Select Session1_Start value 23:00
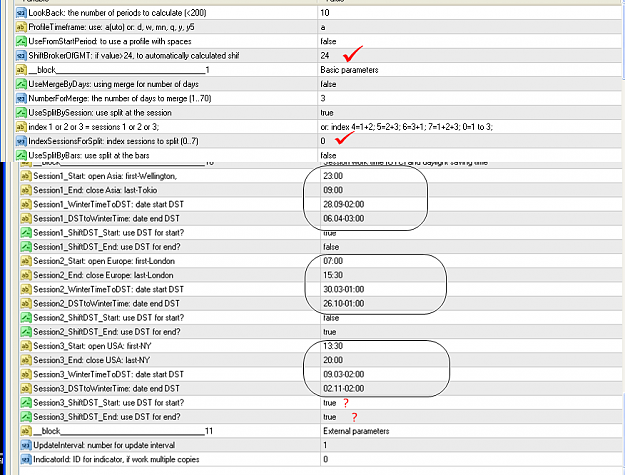 point(333,176)
